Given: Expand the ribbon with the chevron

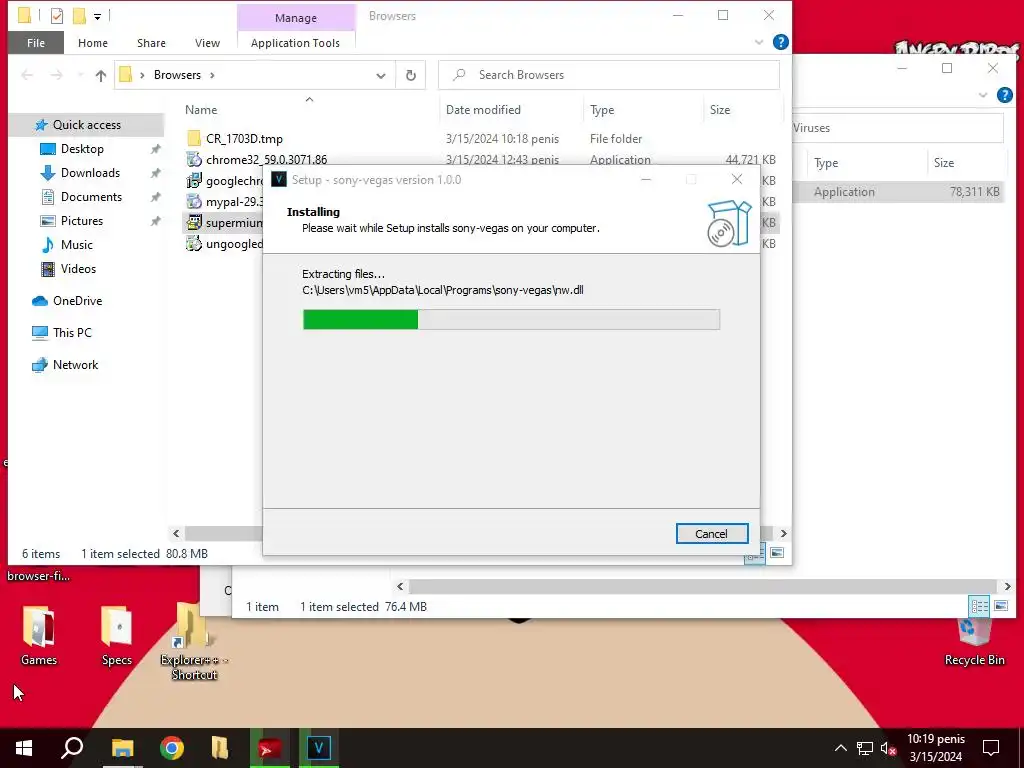Looking at the screenshot, I should [x=759, y=42].
